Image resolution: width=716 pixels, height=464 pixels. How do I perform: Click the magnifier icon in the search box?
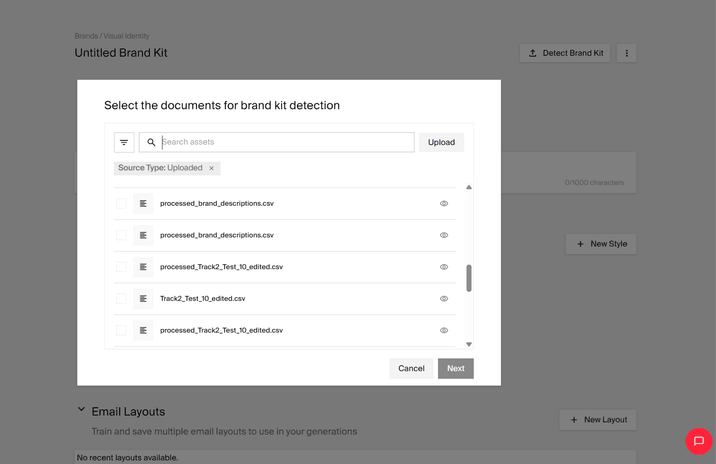pos(151,143)
